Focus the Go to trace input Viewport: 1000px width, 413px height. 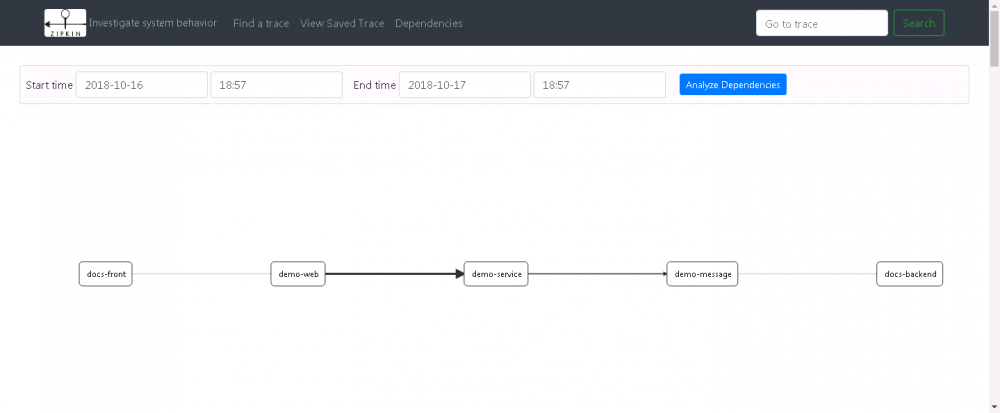(821, 23)
